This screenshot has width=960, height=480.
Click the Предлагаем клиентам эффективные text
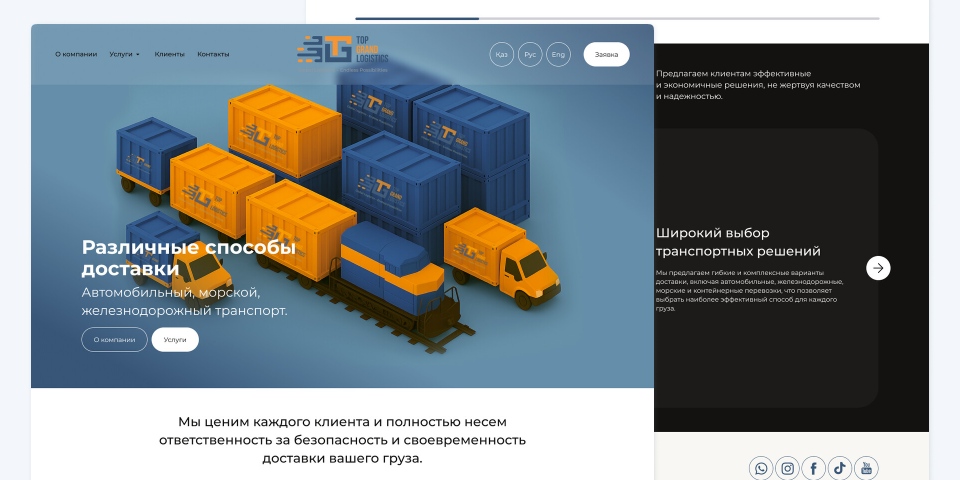(758, 85)
